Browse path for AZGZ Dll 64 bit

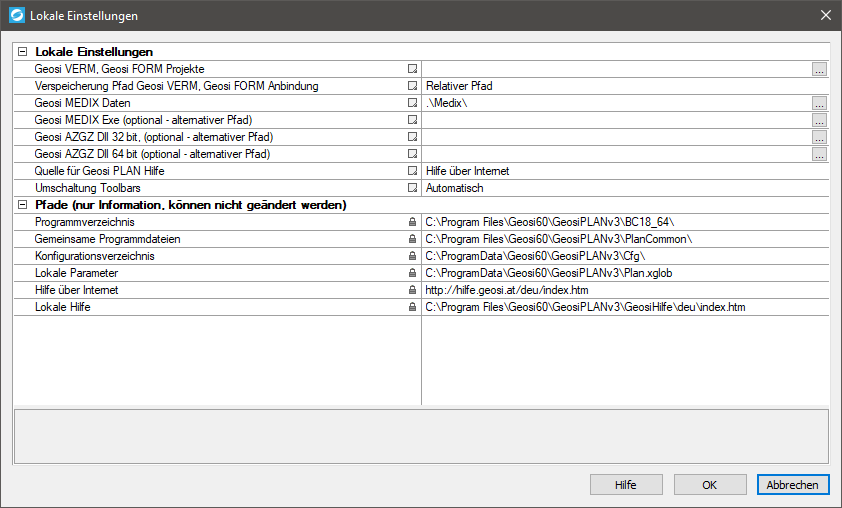coord(819,154)
